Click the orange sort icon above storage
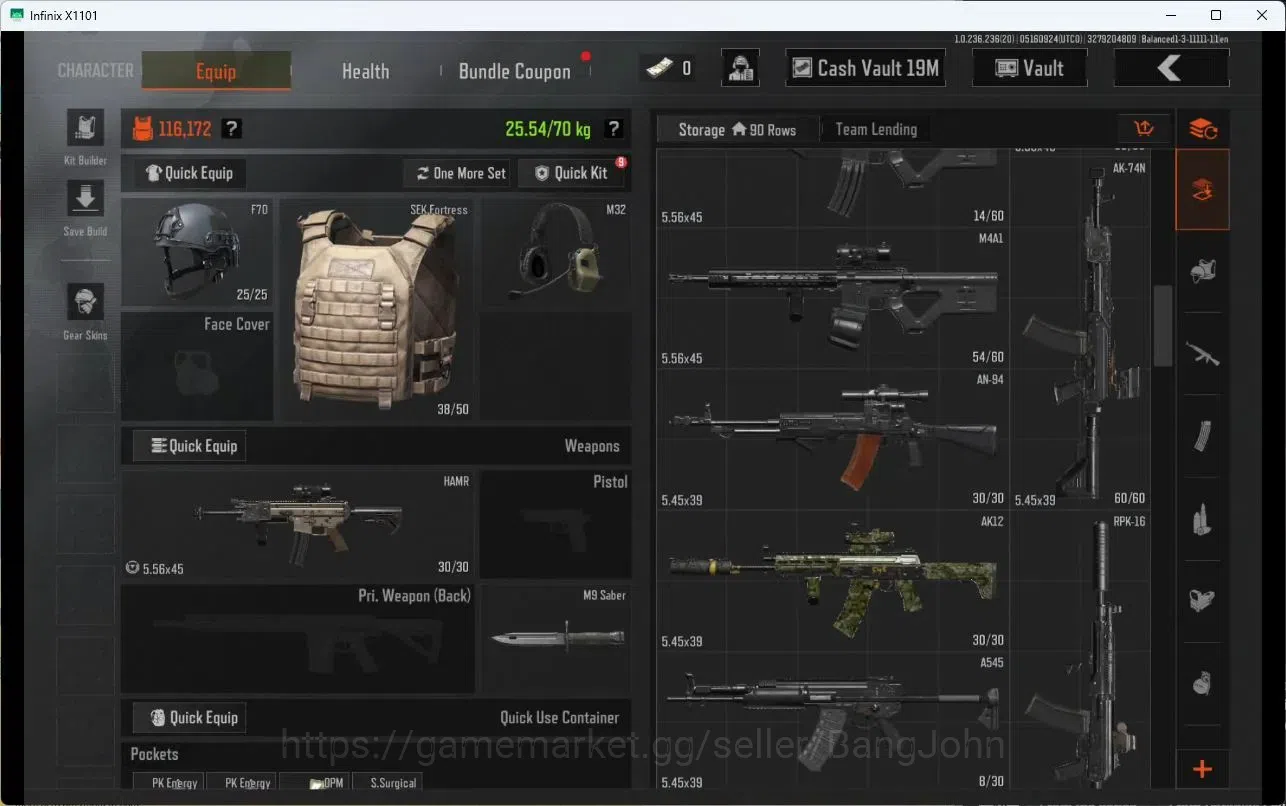Image resolution: width=1286 pixels, height=806 pixels. click(x=1144, y=129)
